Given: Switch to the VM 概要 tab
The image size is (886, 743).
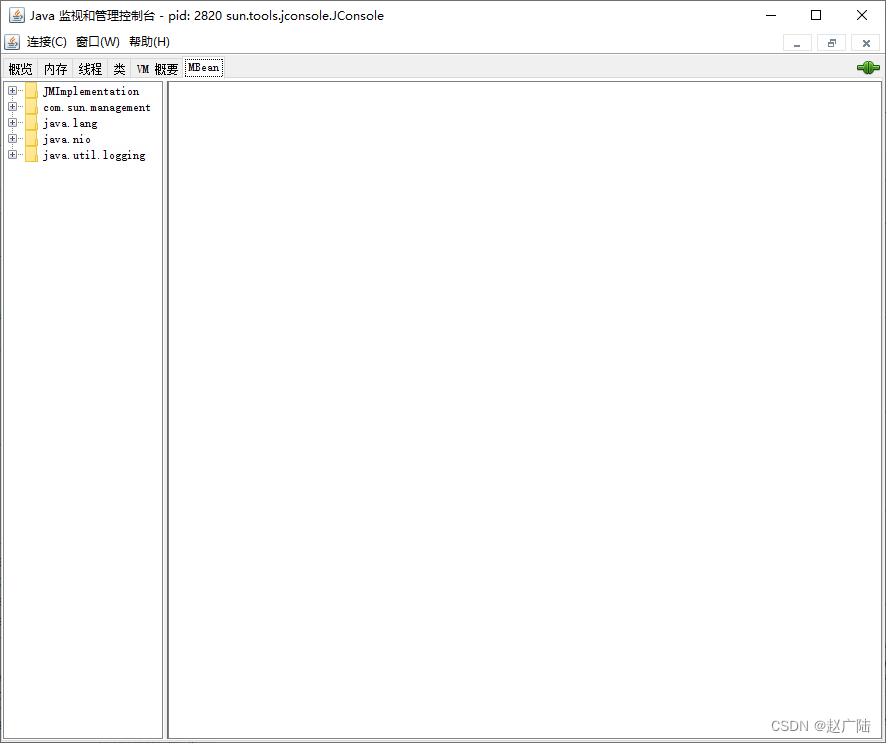Looking at the screenshot, I should [157, 68].
